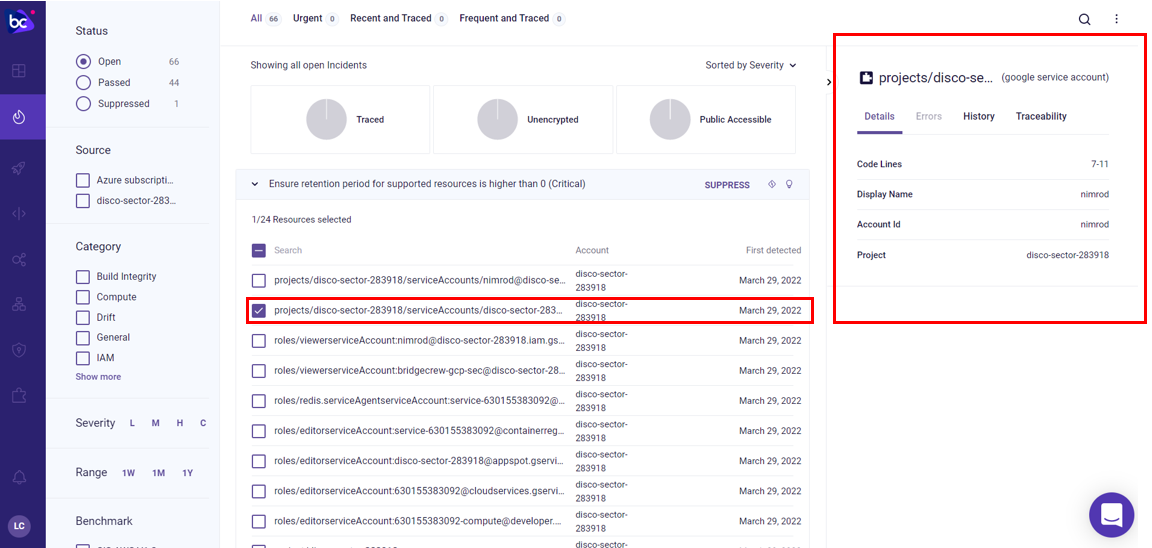The height and width of the screenshot is (548, 1152).
Task: Open the rocket icon in sidebar
Action: tap(20, 167)
